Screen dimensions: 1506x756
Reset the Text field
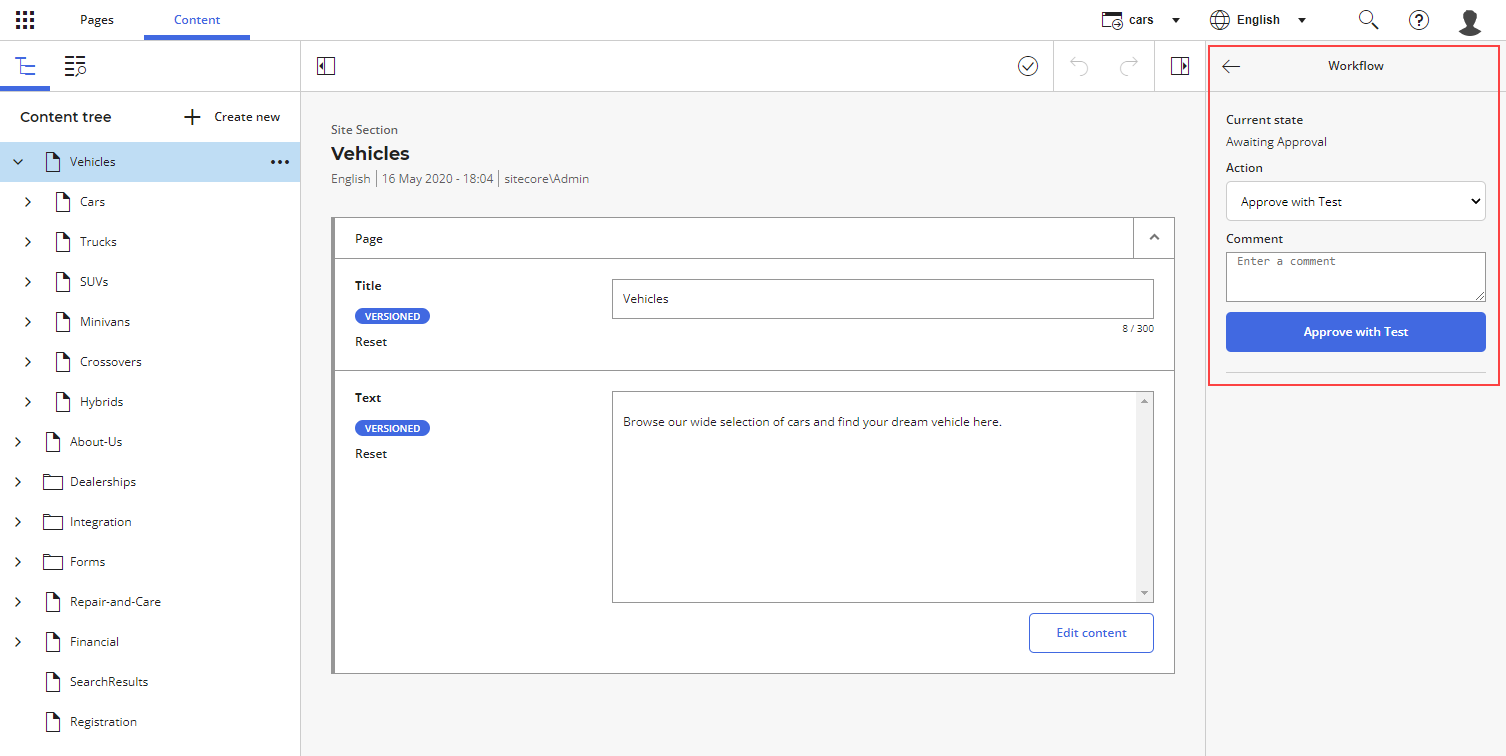coord(371,454)
